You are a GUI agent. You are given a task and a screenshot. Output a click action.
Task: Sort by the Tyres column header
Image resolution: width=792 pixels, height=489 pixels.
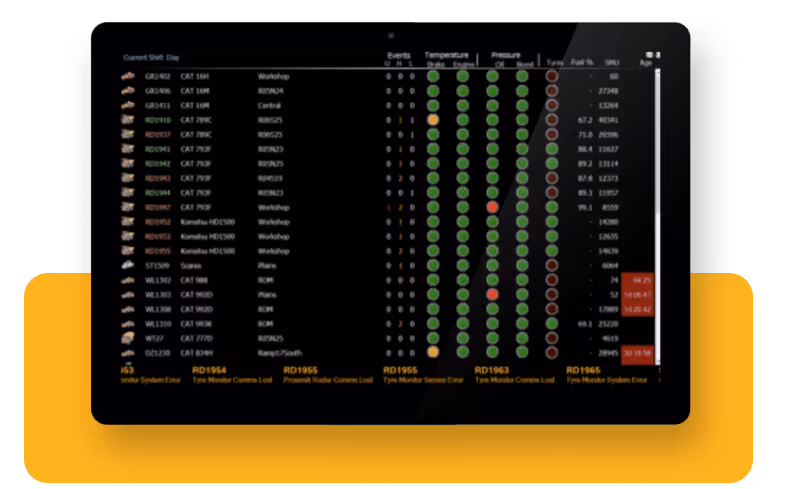[x=555, y=63]
